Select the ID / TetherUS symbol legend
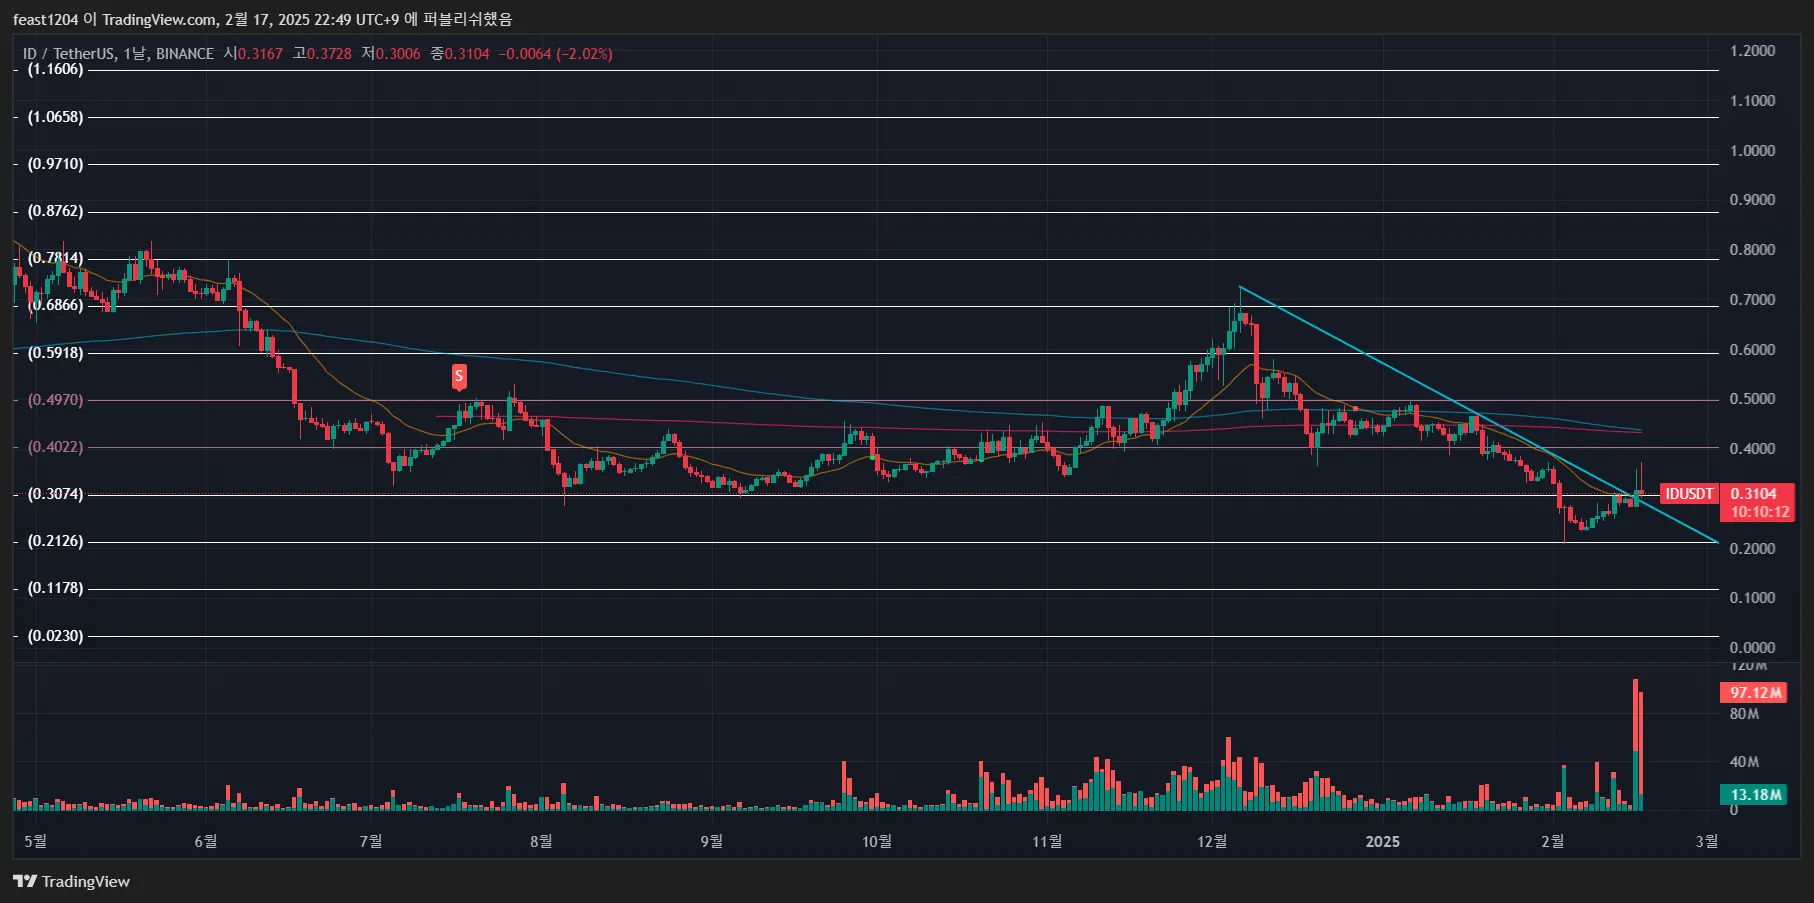Screen dimensions: 1814x903 (x=118, y=54)
